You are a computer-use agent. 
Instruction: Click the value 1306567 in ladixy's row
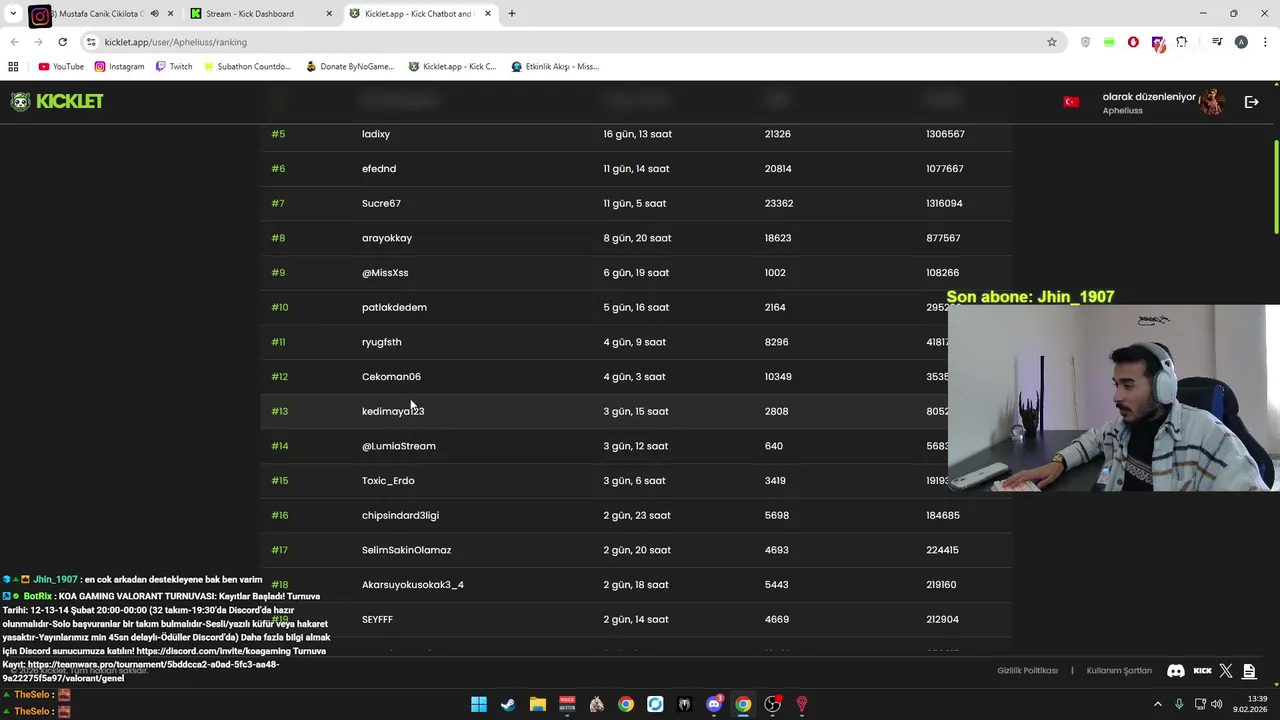tap(945, 134)
